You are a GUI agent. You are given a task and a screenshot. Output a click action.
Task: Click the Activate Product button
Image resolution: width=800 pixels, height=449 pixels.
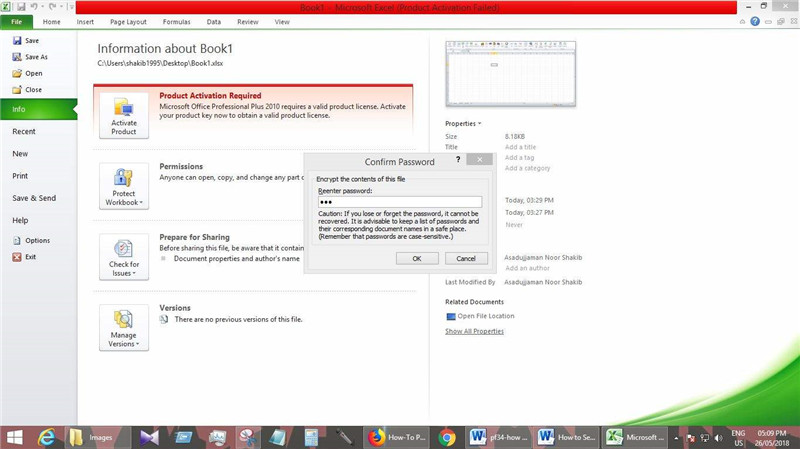coord(124,115)
